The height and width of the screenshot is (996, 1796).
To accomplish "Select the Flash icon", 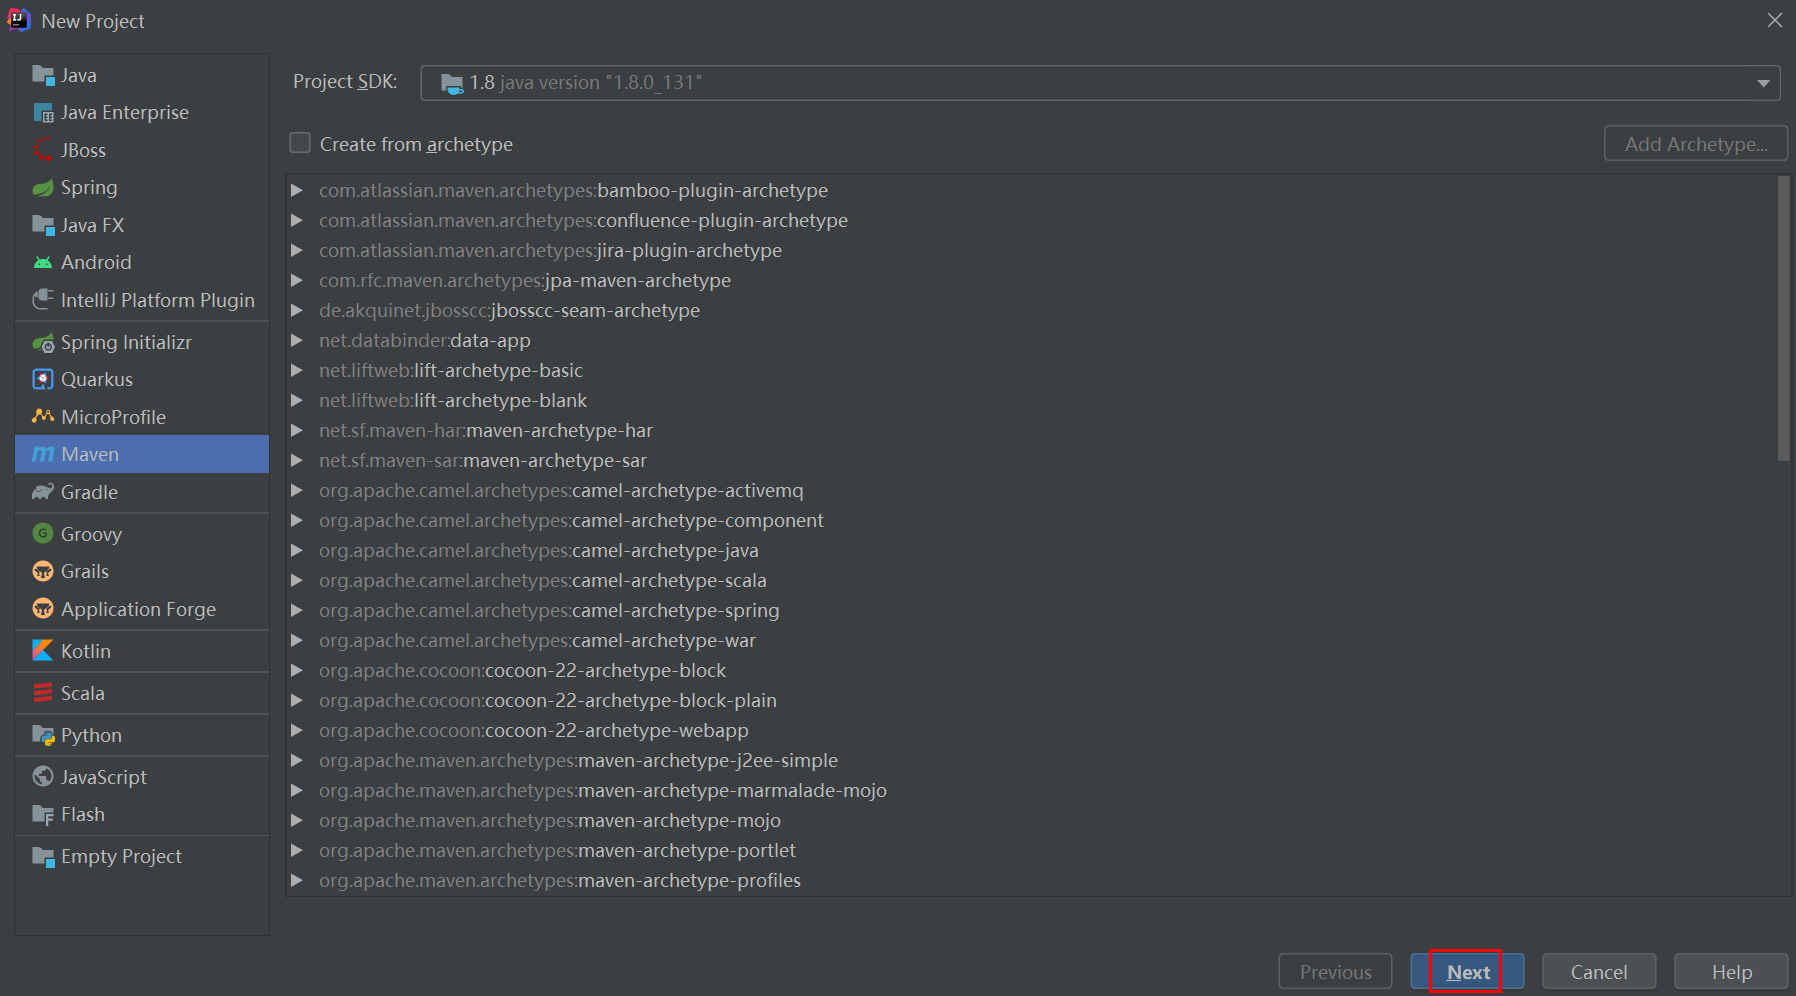I will coord(43,815).
